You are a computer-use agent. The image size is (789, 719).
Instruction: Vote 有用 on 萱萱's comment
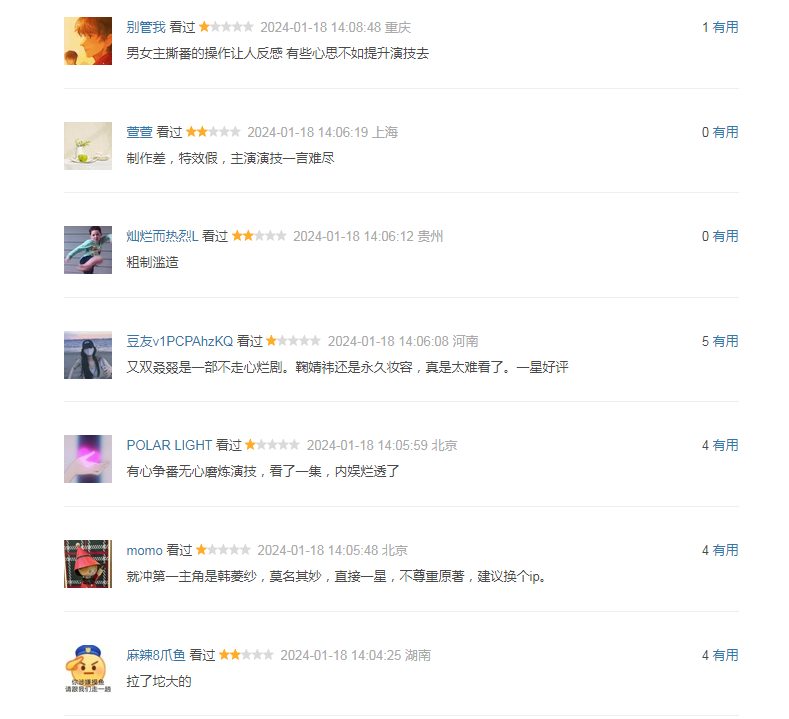click(x=725, y=132)
